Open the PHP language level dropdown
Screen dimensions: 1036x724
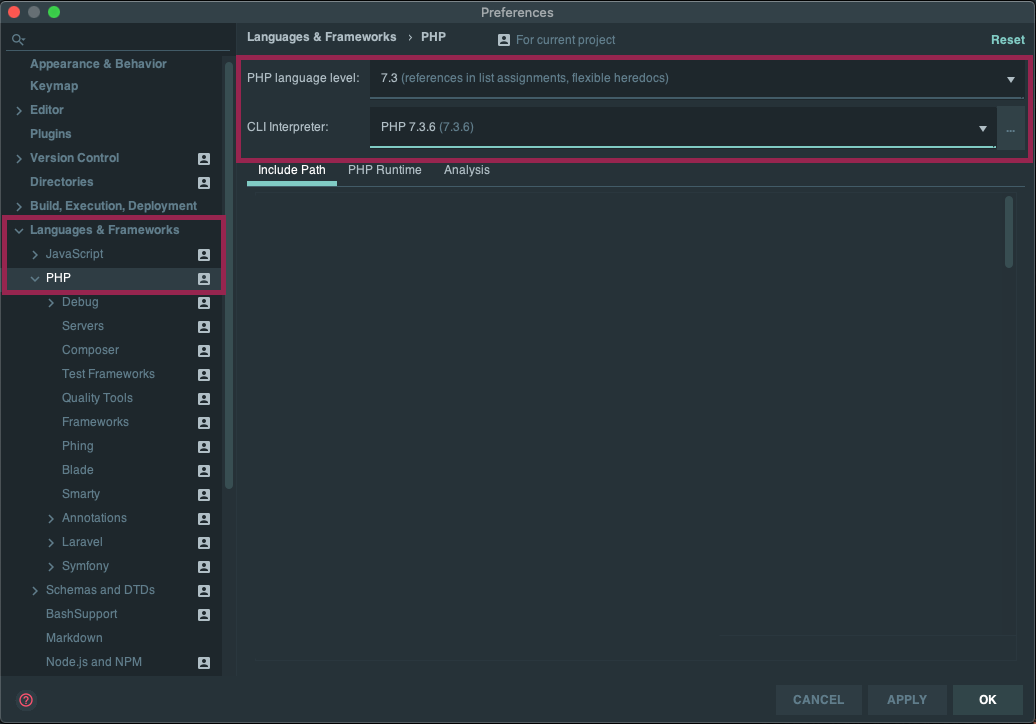(x=696, y=79)
